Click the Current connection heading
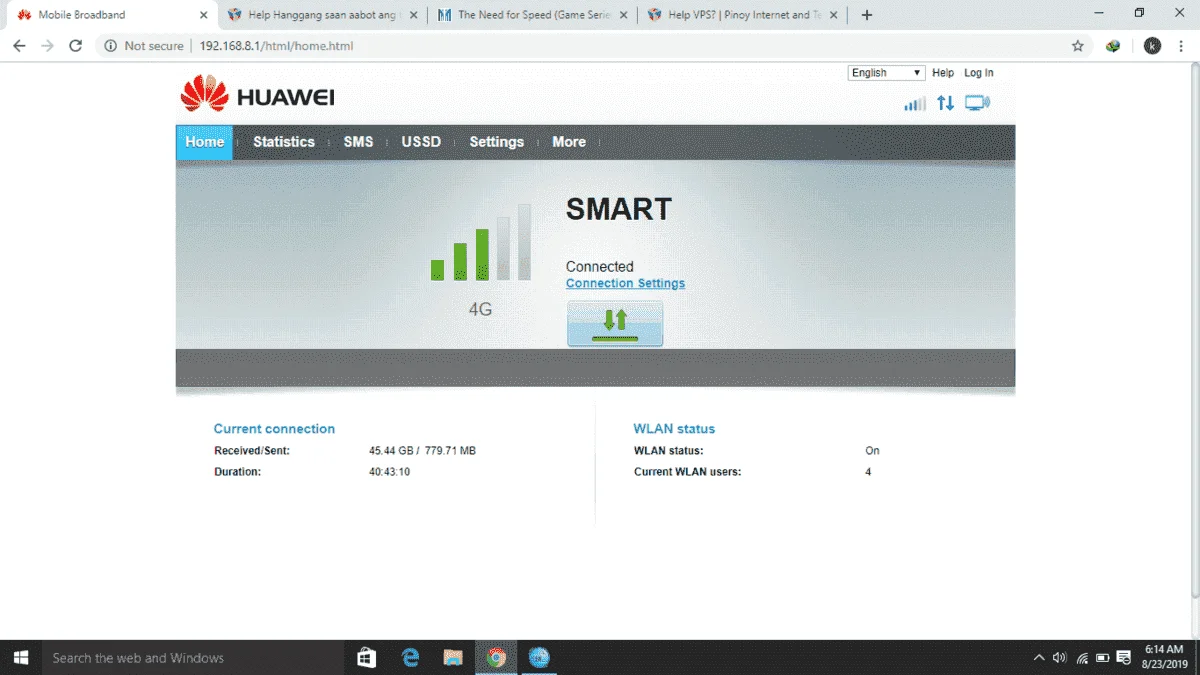Screen dimensions: 1200x675 click(274, 429)
